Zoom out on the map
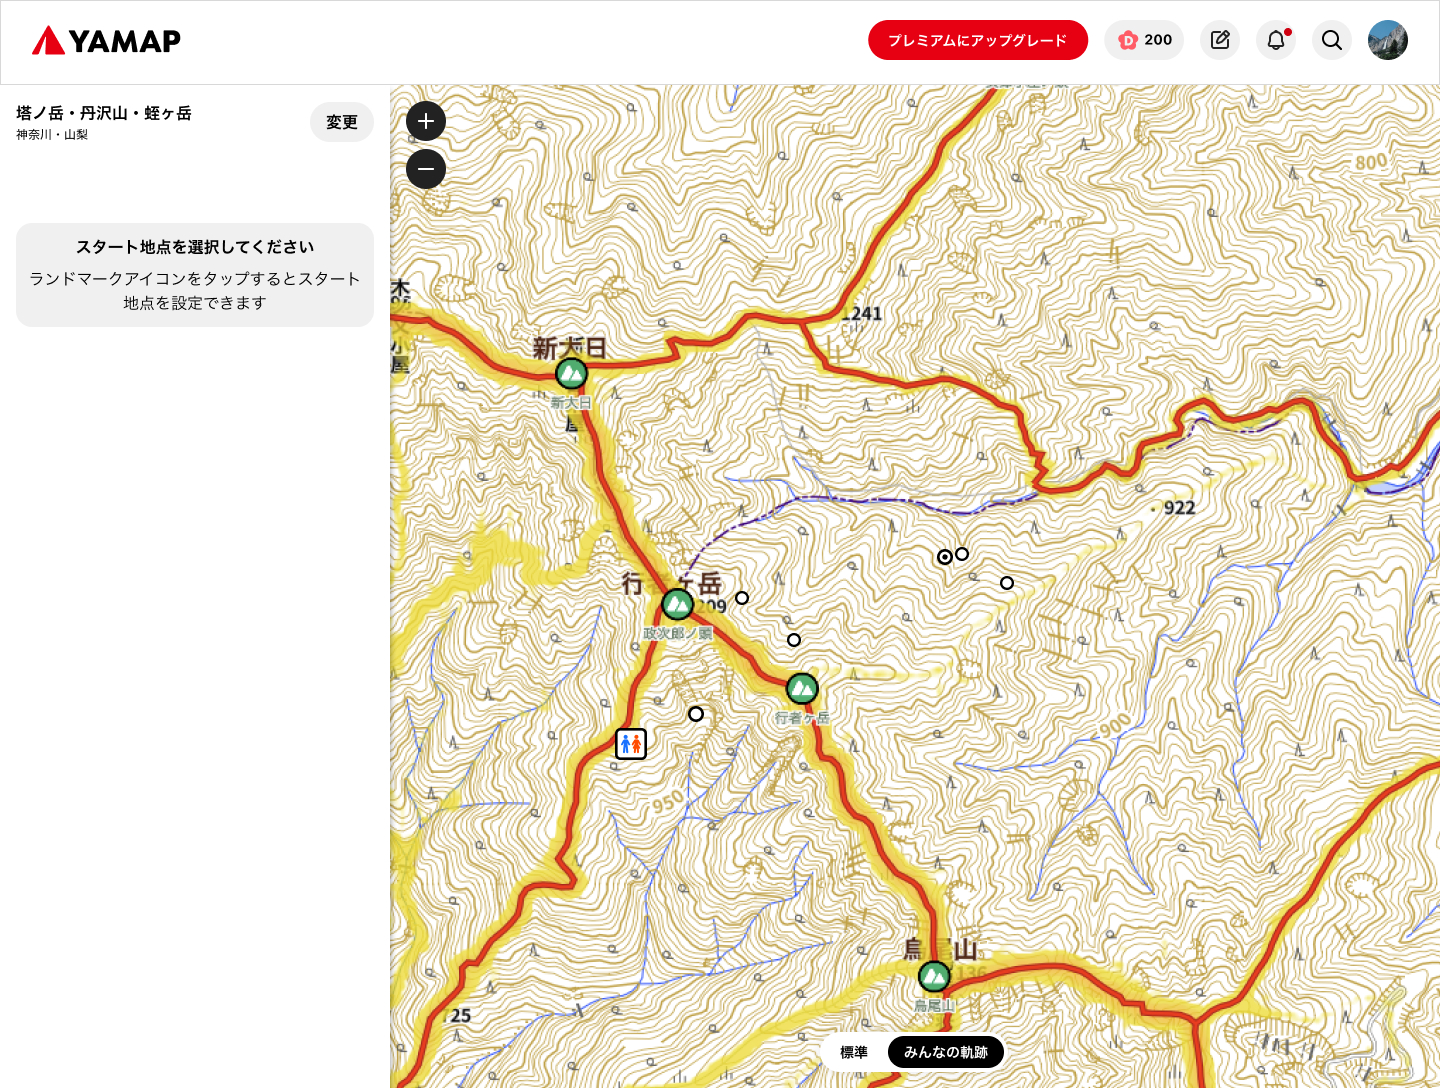1440x1088 pixels. [x=426, y=169]
